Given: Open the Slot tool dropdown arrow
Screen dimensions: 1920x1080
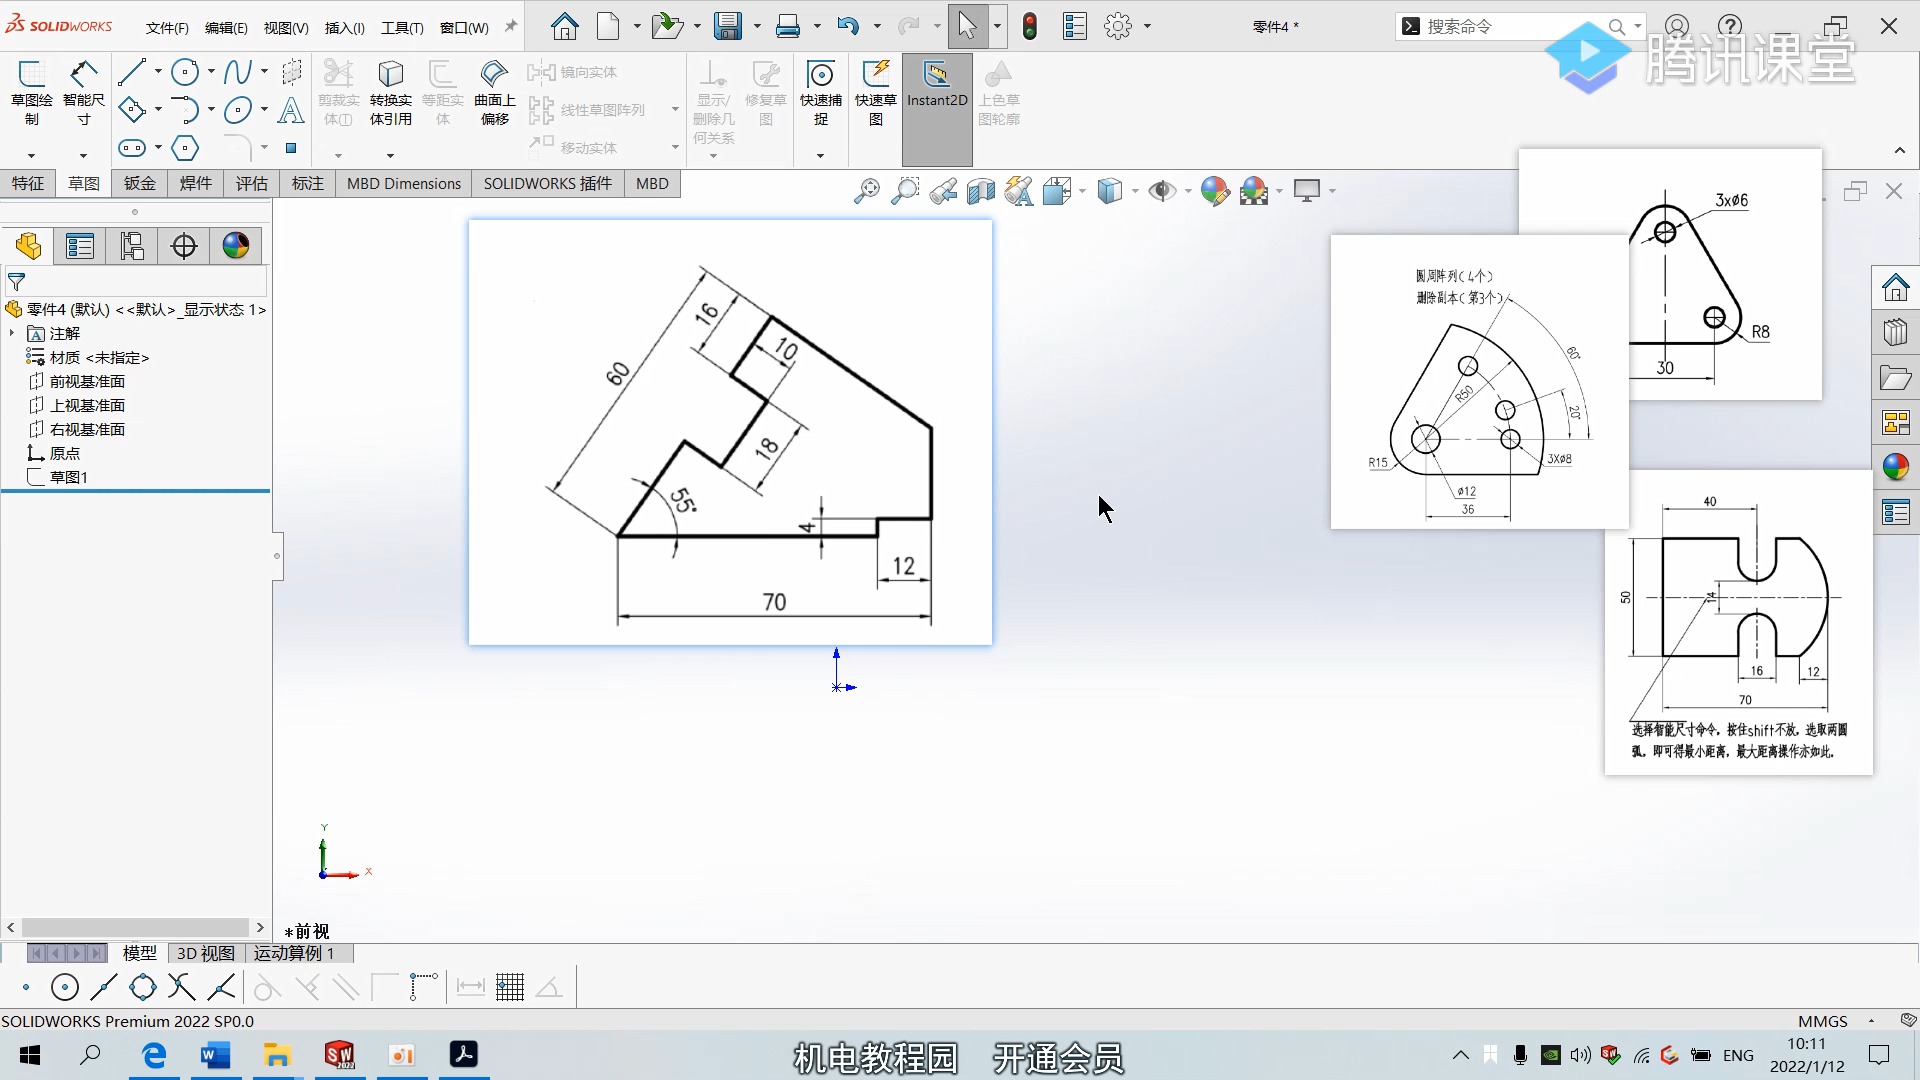Looking at the screenshot, I should (x=158, y=148).
